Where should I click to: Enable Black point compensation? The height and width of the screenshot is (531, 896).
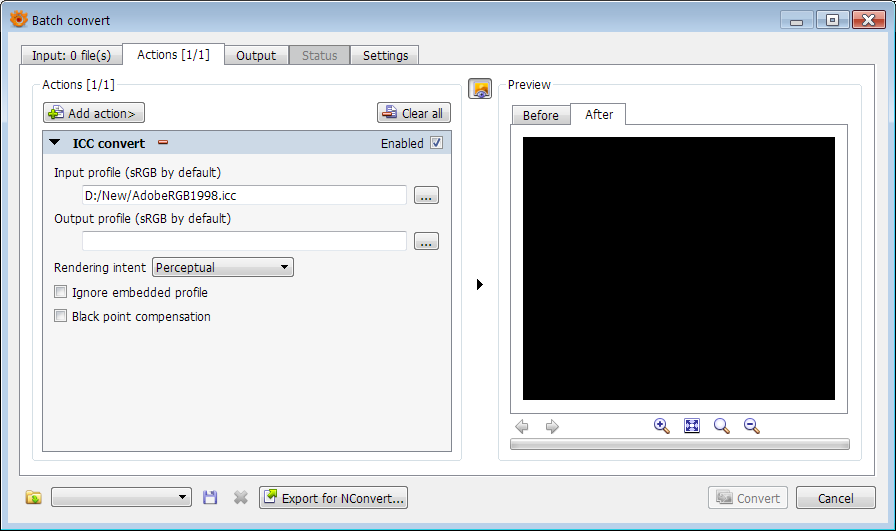pos(61,316)
